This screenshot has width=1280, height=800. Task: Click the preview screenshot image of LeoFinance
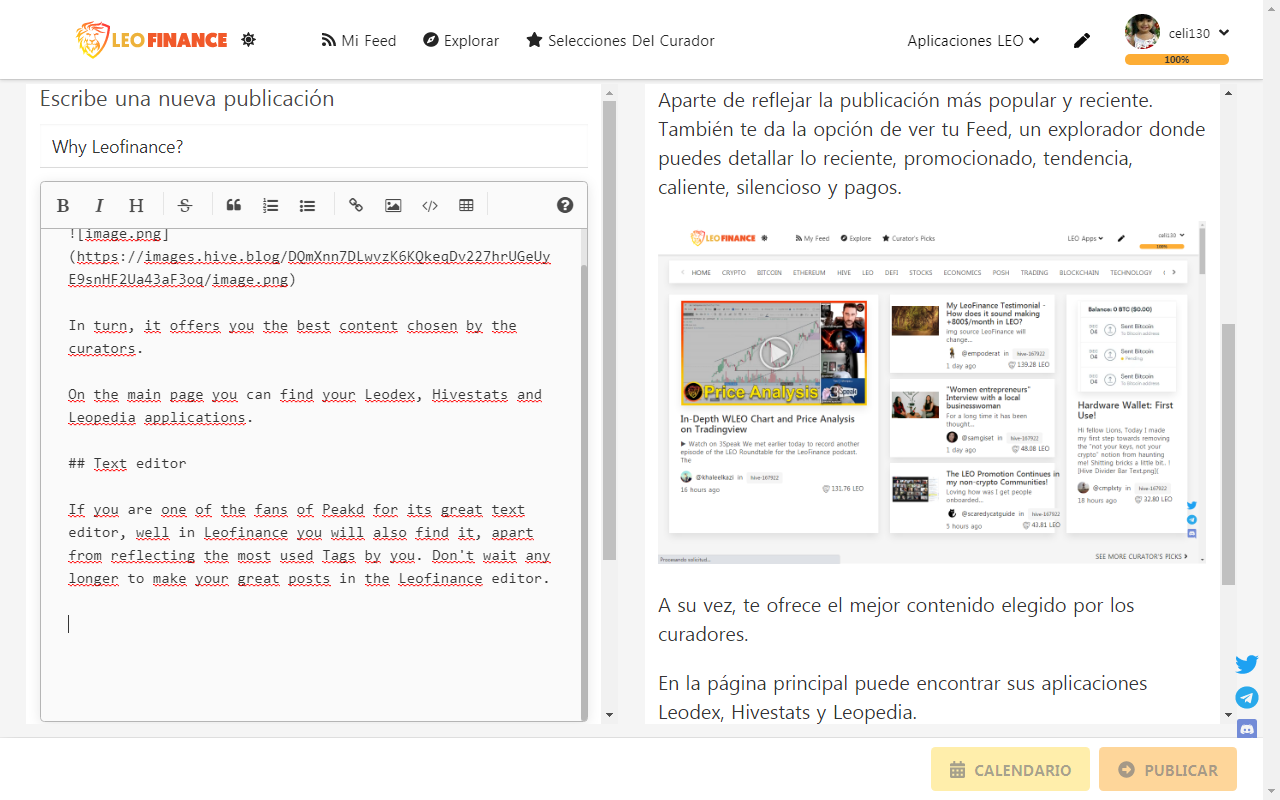tap(932, 392)
